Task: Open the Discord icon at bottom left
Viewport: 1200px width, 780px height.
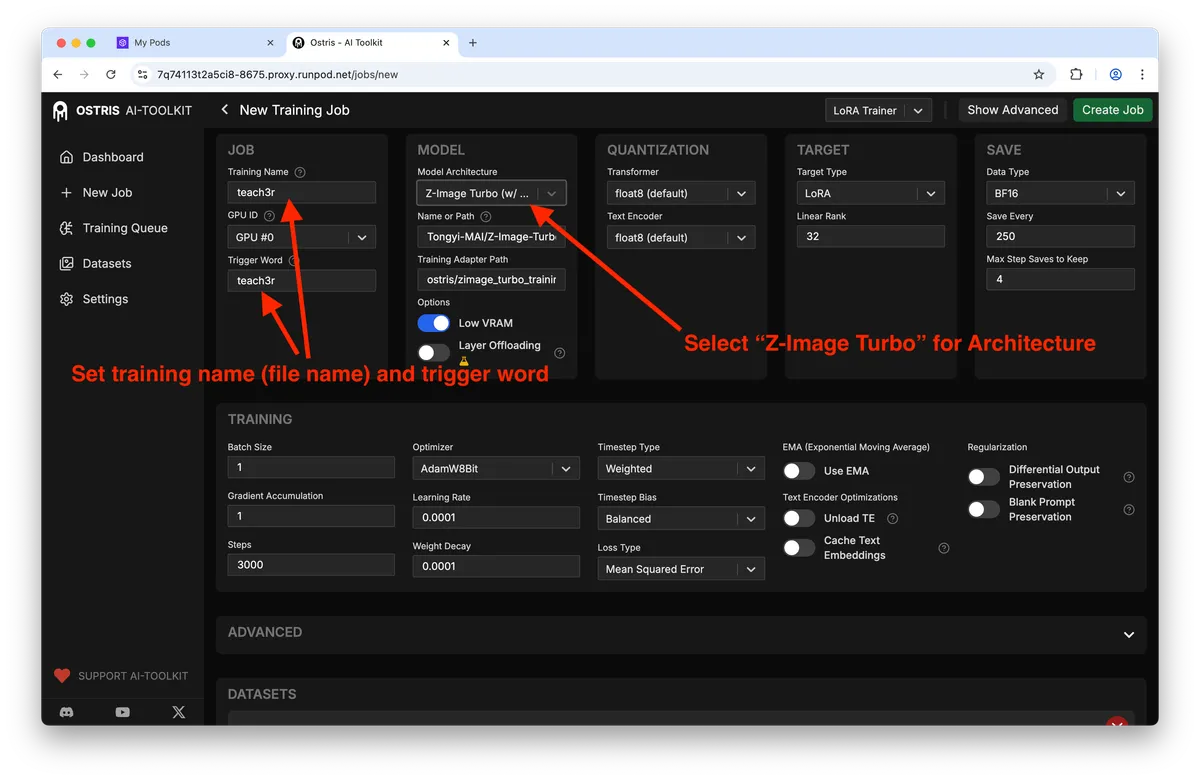Action: 66,712
